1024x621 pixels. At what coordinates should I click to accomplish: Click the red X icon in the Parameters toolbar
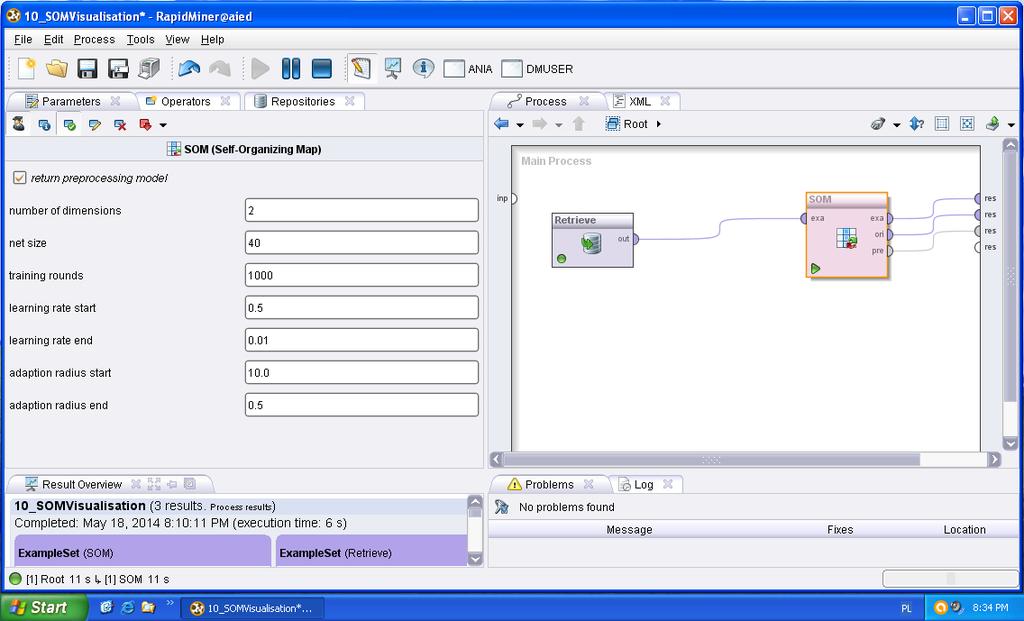[120, 125]
